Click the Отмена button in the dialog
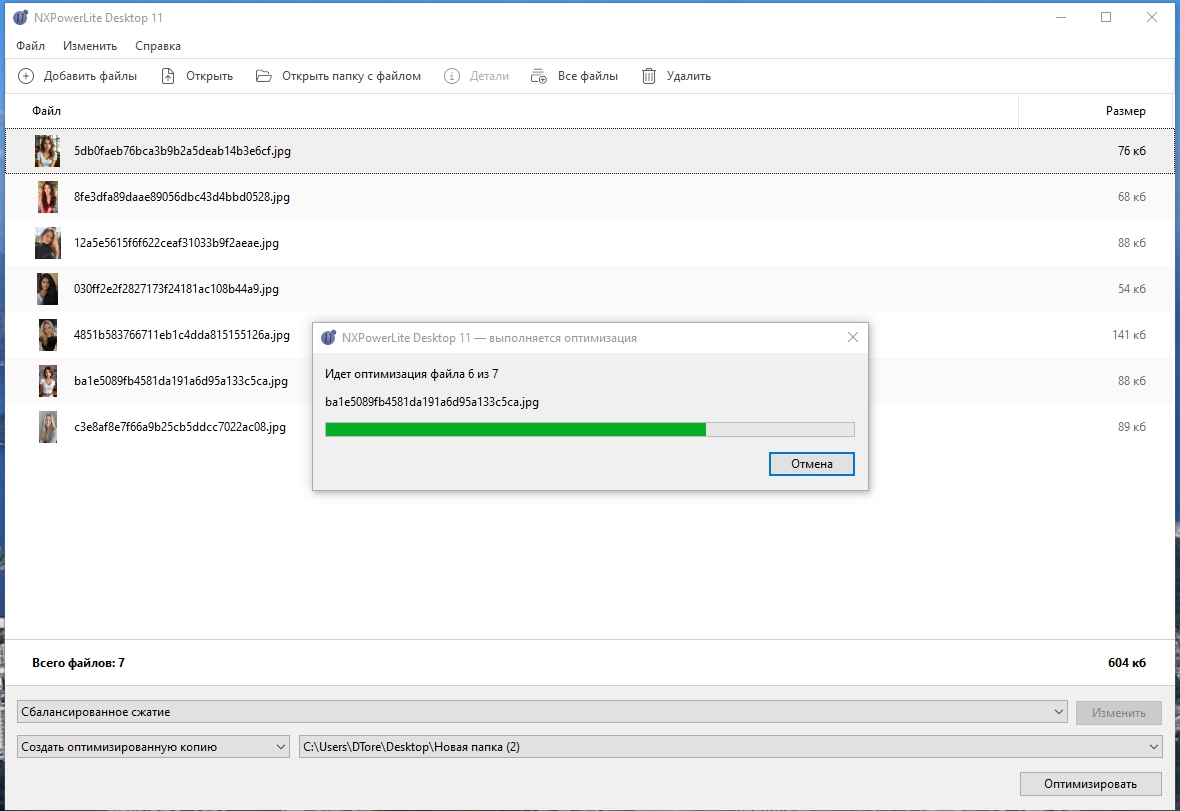Image resolution: width=1180 pixels, height=811 pixels. [x=811, y=464]
